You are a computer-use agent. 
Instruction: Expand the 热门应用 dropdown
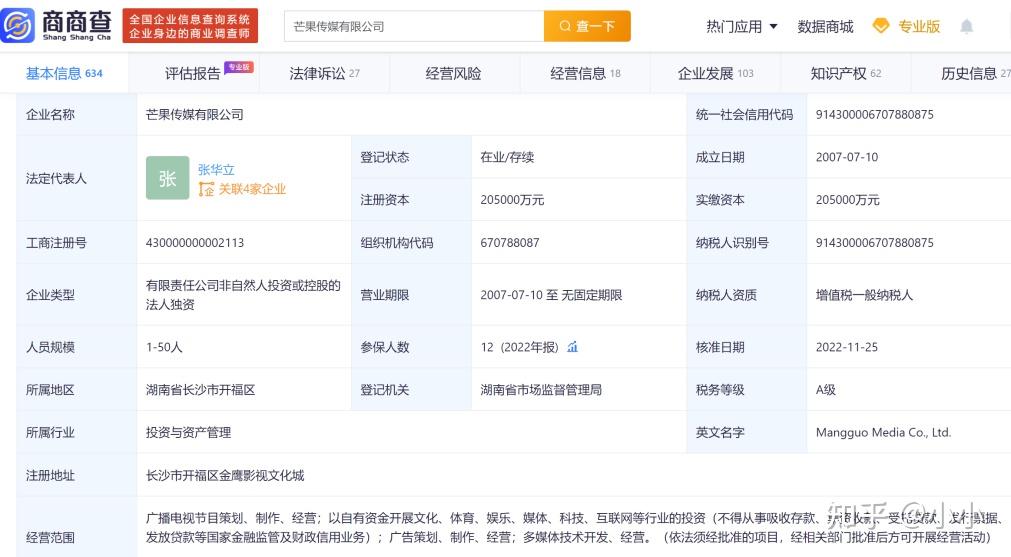[x=741, y=26]
